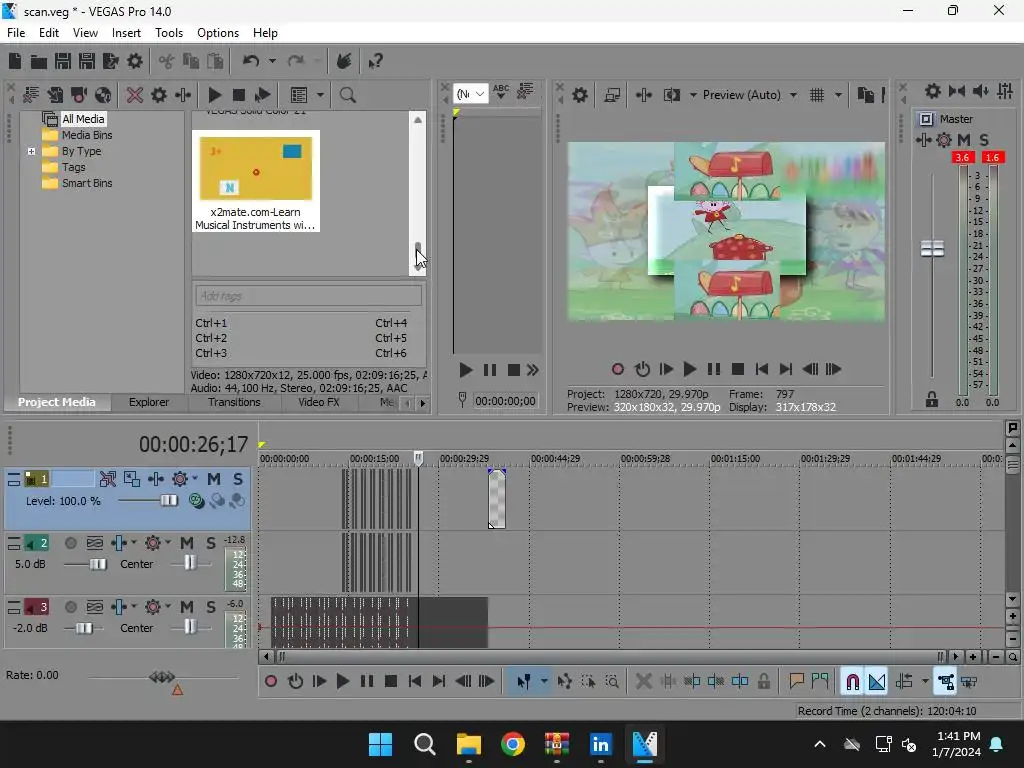Viewport: 1024px width, 768px height.
Task: Open Project Properties gear in the main toolbar
Action: tap(135, 61)
